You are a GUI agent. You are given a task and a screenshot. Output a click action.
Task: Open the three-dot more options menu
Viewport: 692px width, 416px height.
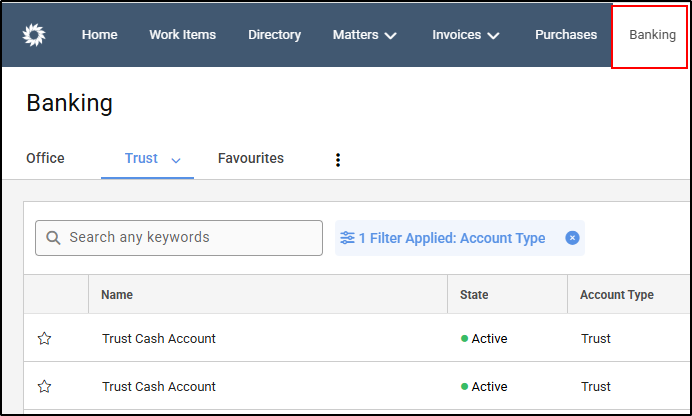(338, 160)
